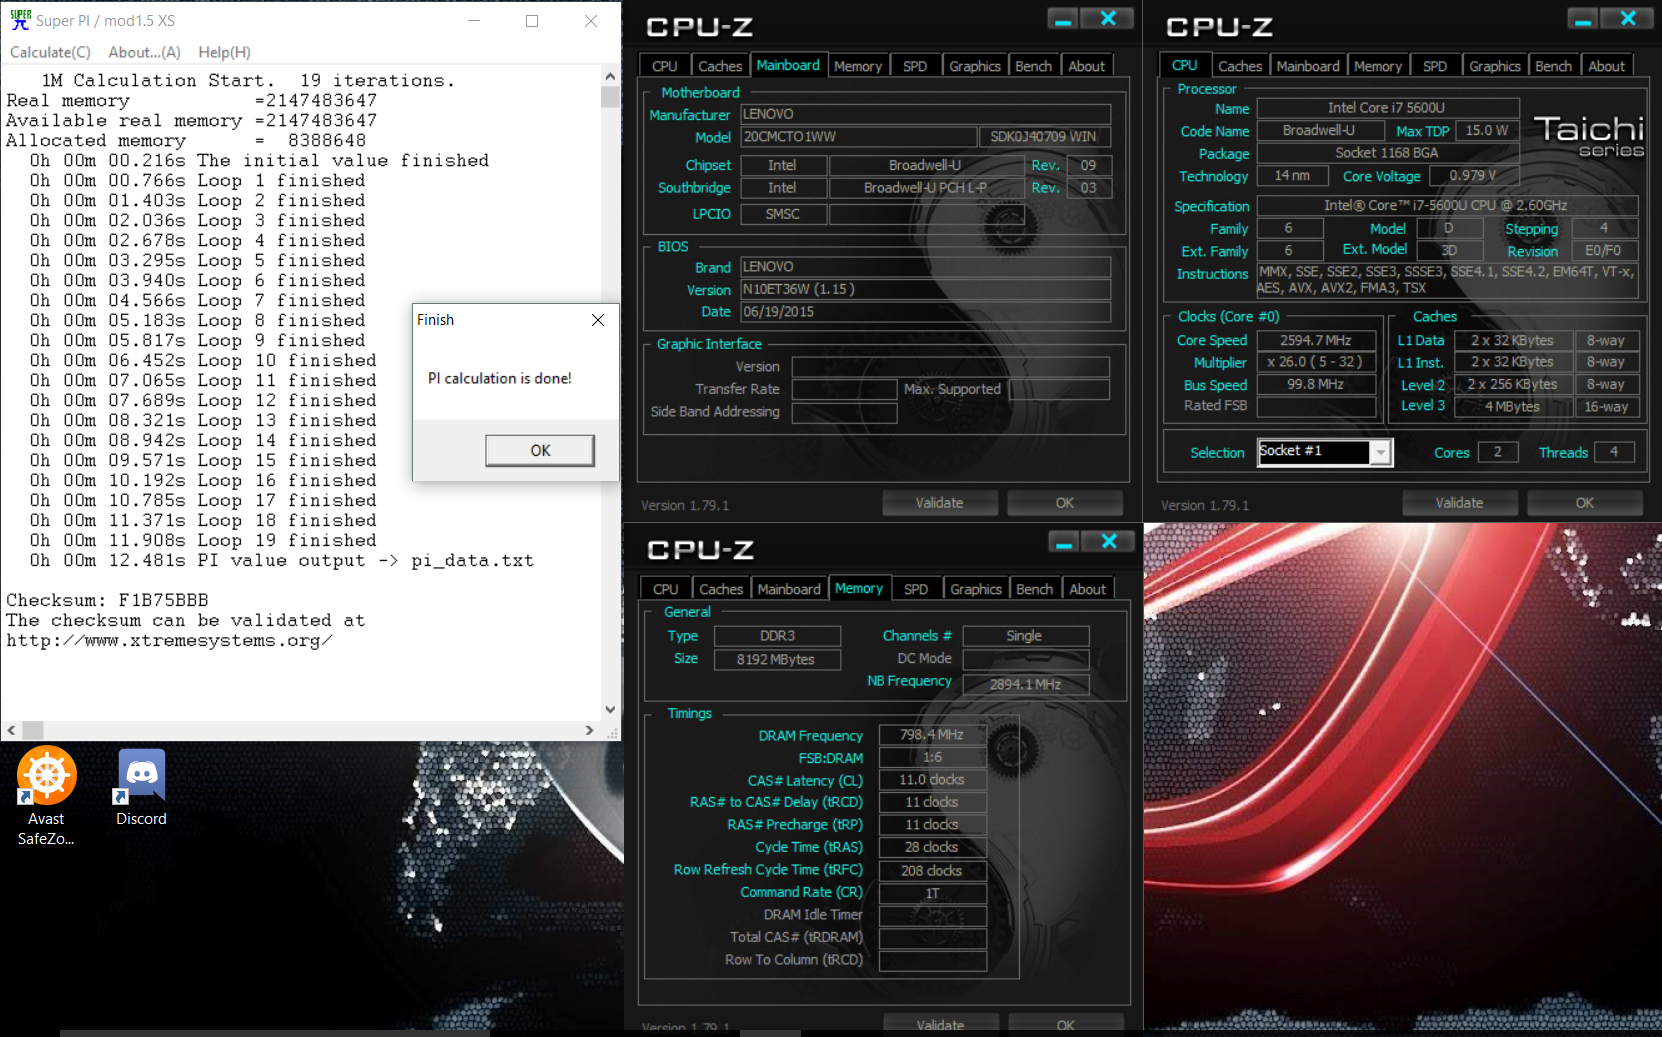The height and width of the screenshot is (1037, 1662).
Task: Click OK in the Mainboard CPU-Z window
Action: 1065,503
